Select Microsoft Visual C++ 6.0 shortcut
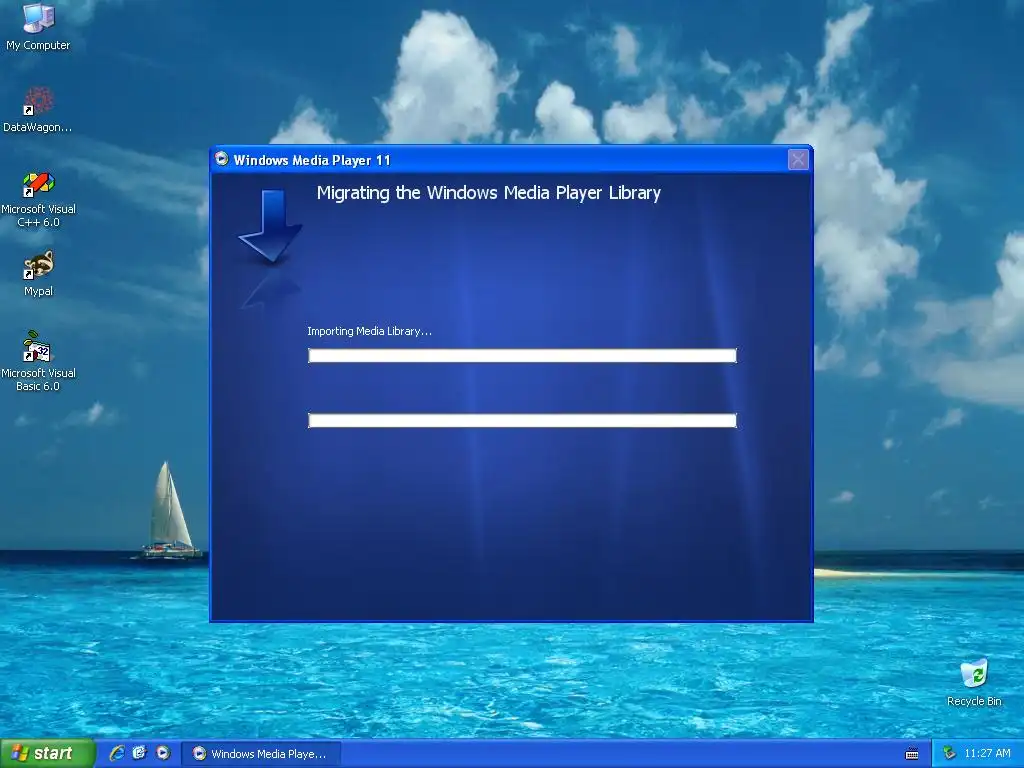 (38, 199)
